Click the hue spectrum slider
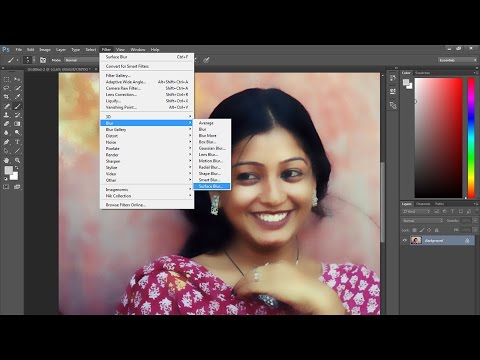Image resolution: width=480 pixels, height=360 pixels. point(471,138)
